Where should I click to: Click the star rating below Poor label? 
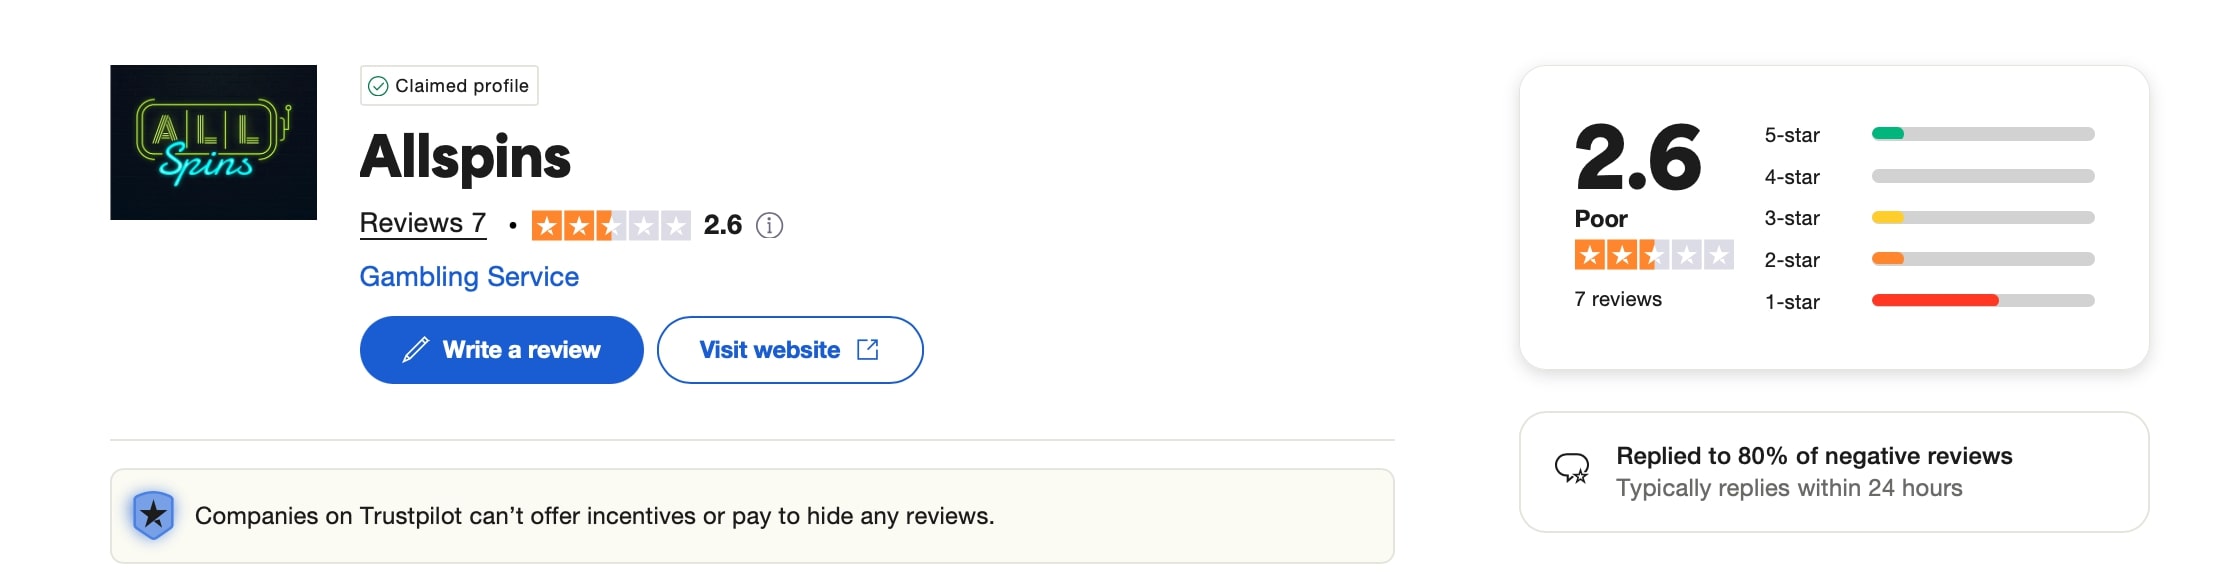pyautogui.click(x=1654, y=255)
